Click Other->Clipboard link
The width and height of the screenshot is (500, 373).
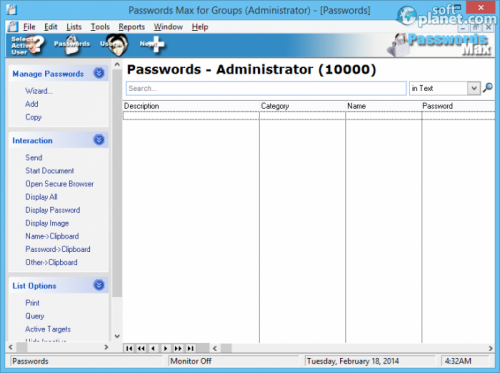pyautogui.click(x=51, y=262)
